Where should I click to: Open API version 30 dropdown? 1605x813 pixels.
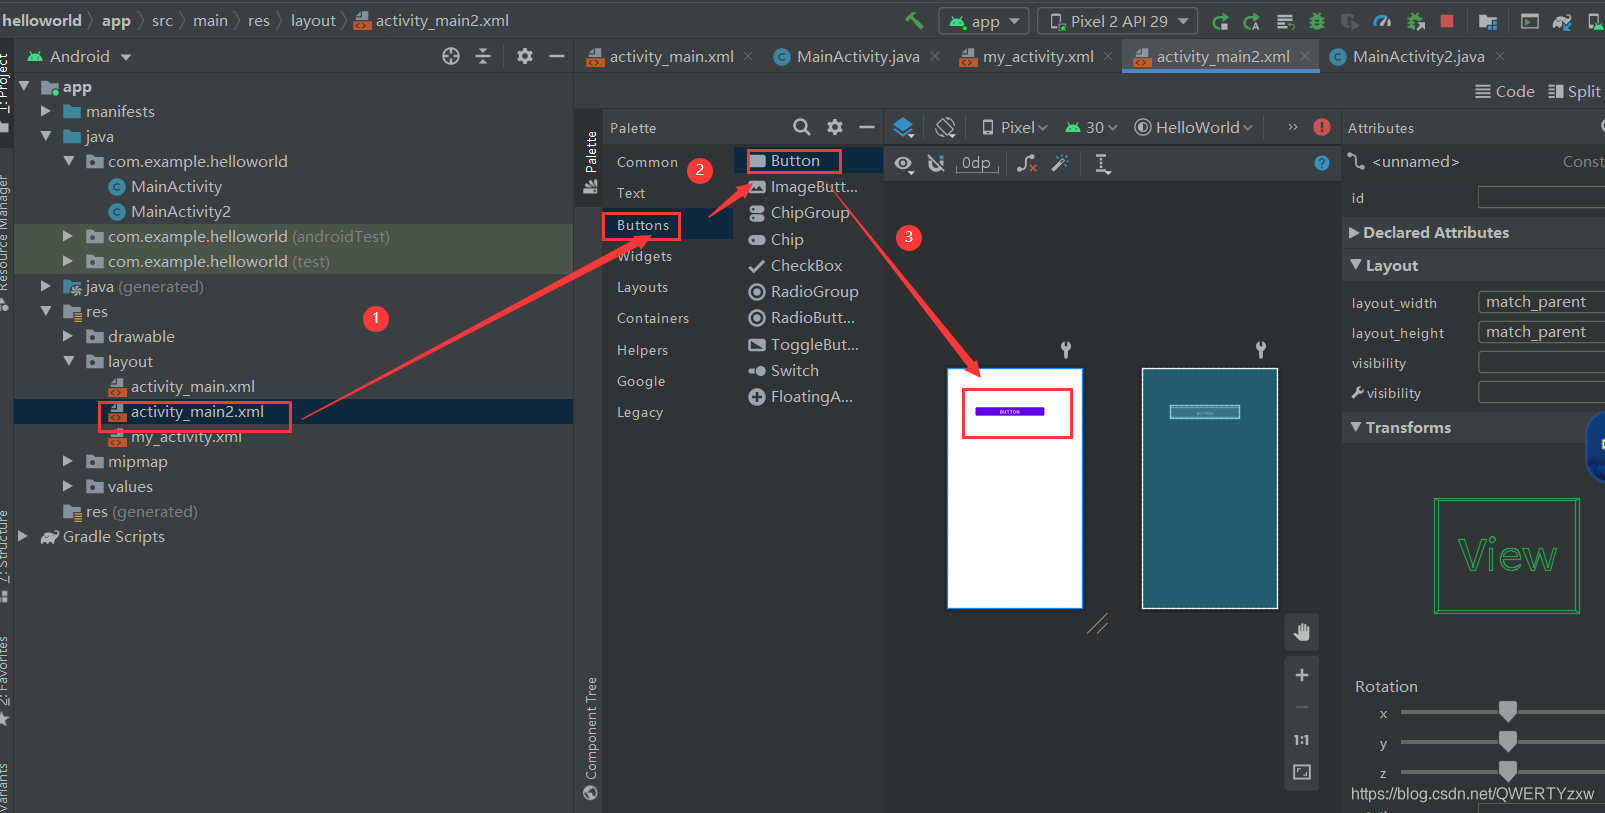pos(1091,127)
